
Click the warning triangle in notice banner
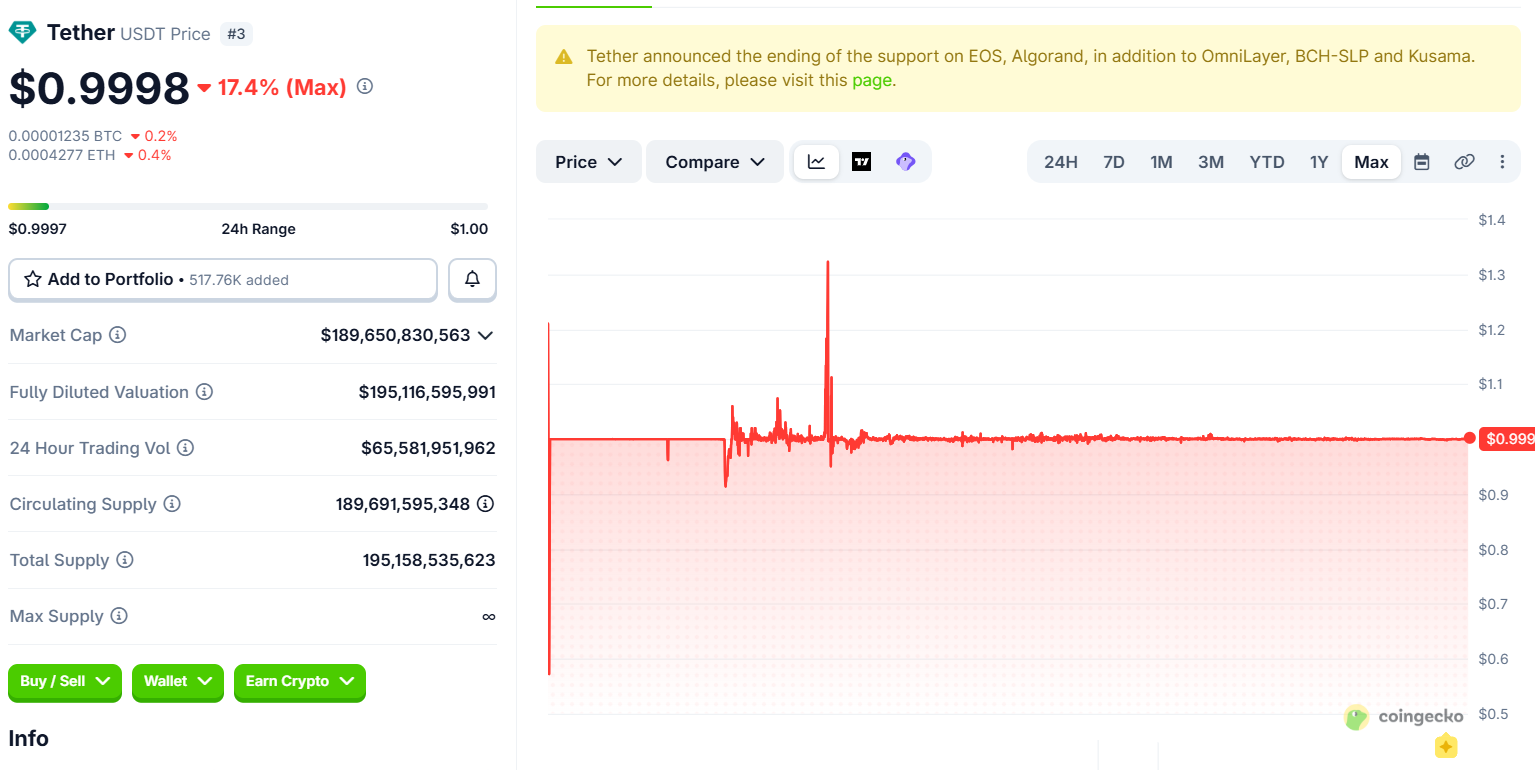[564, 57]
